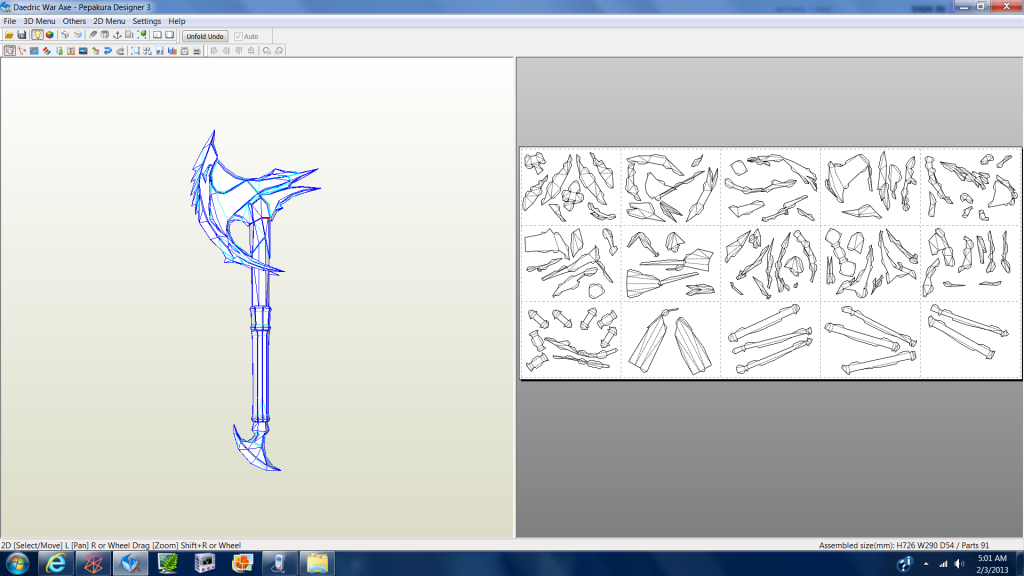Open the File menu
The image size is (1024, 576).
[x=10, y=21]
